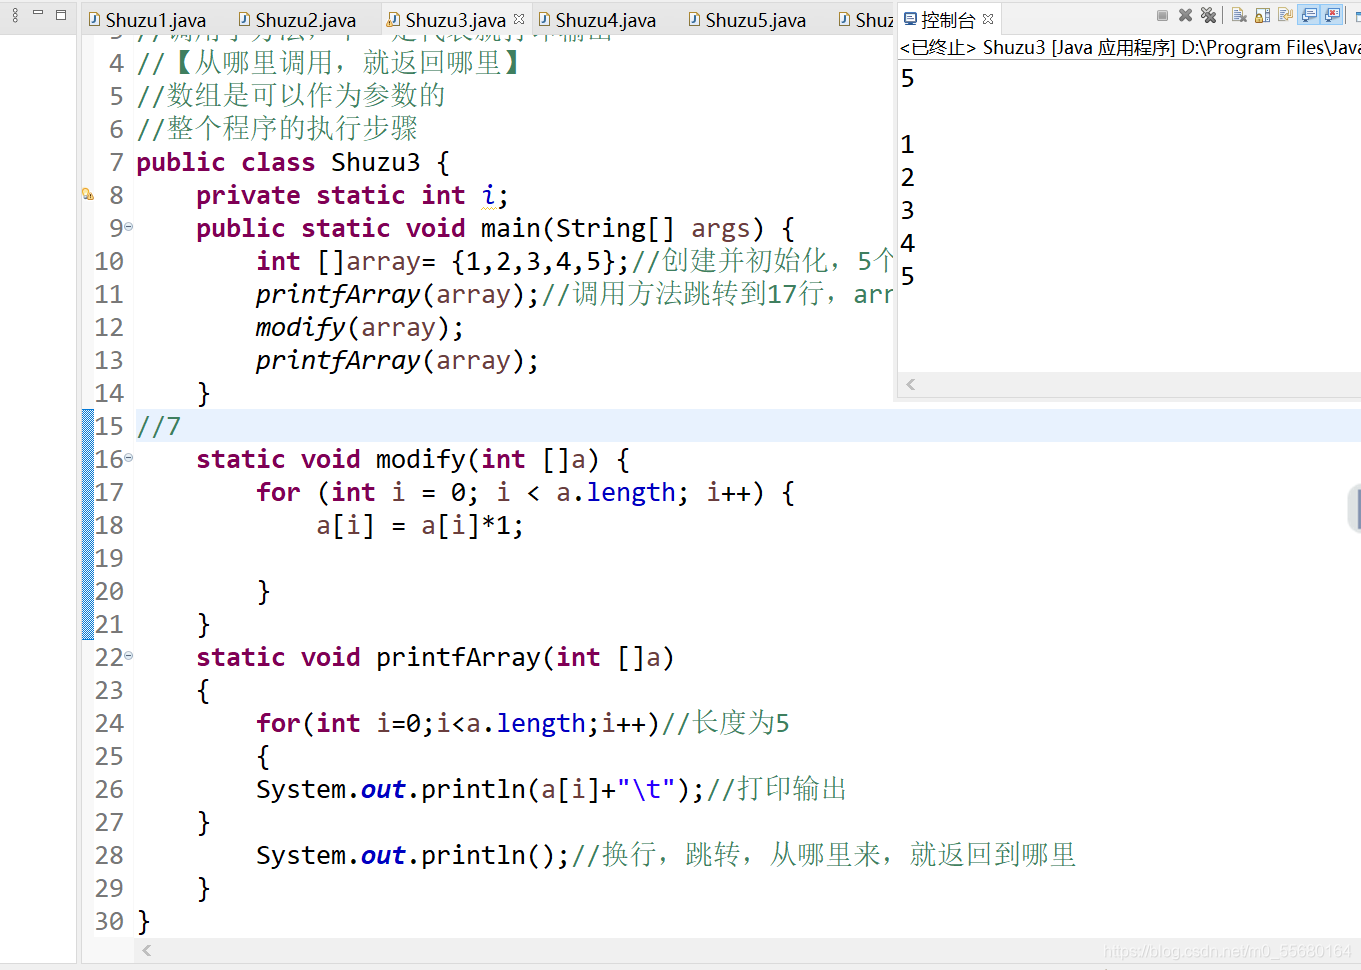
Task: Click the array initialization on line 10
Action: [x=443, y=261]
